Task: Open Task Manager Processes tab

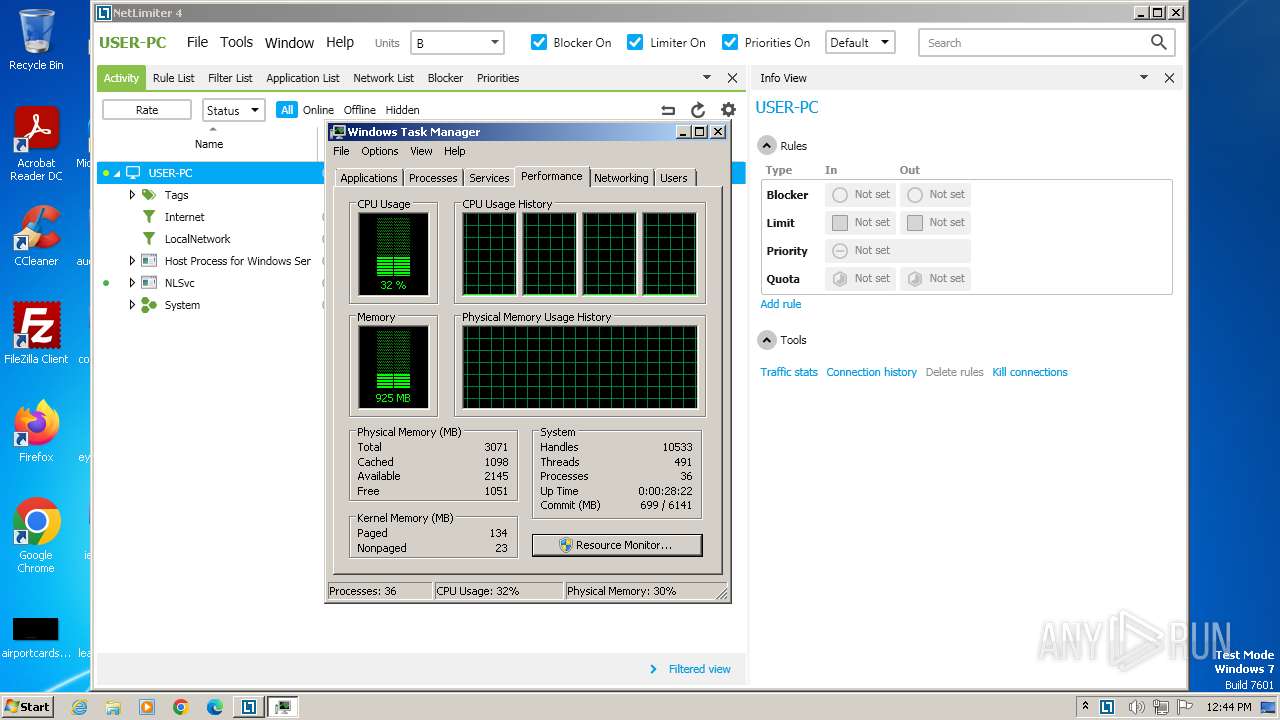Action: click(433, 178)
